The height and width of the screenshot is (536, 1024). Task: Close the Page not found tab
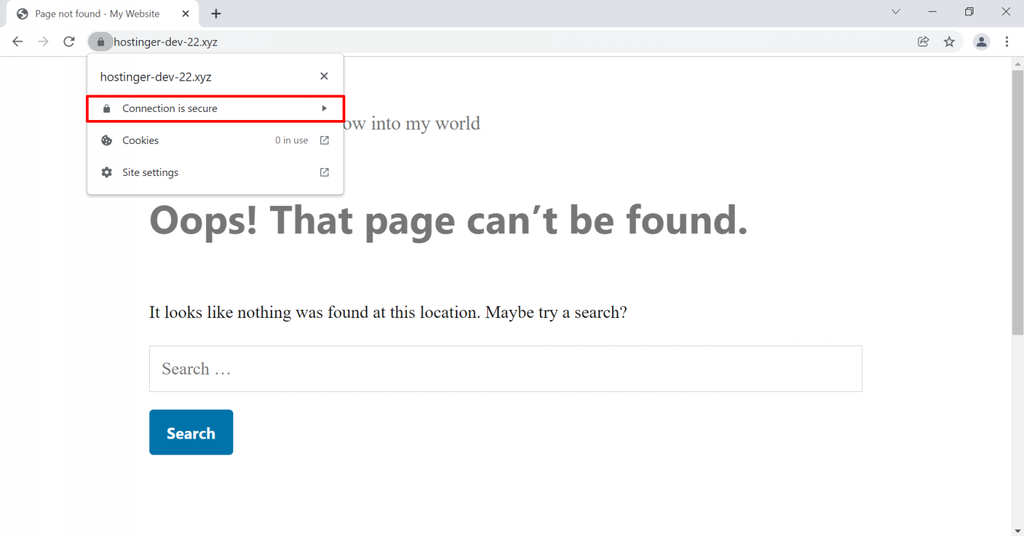185,14
